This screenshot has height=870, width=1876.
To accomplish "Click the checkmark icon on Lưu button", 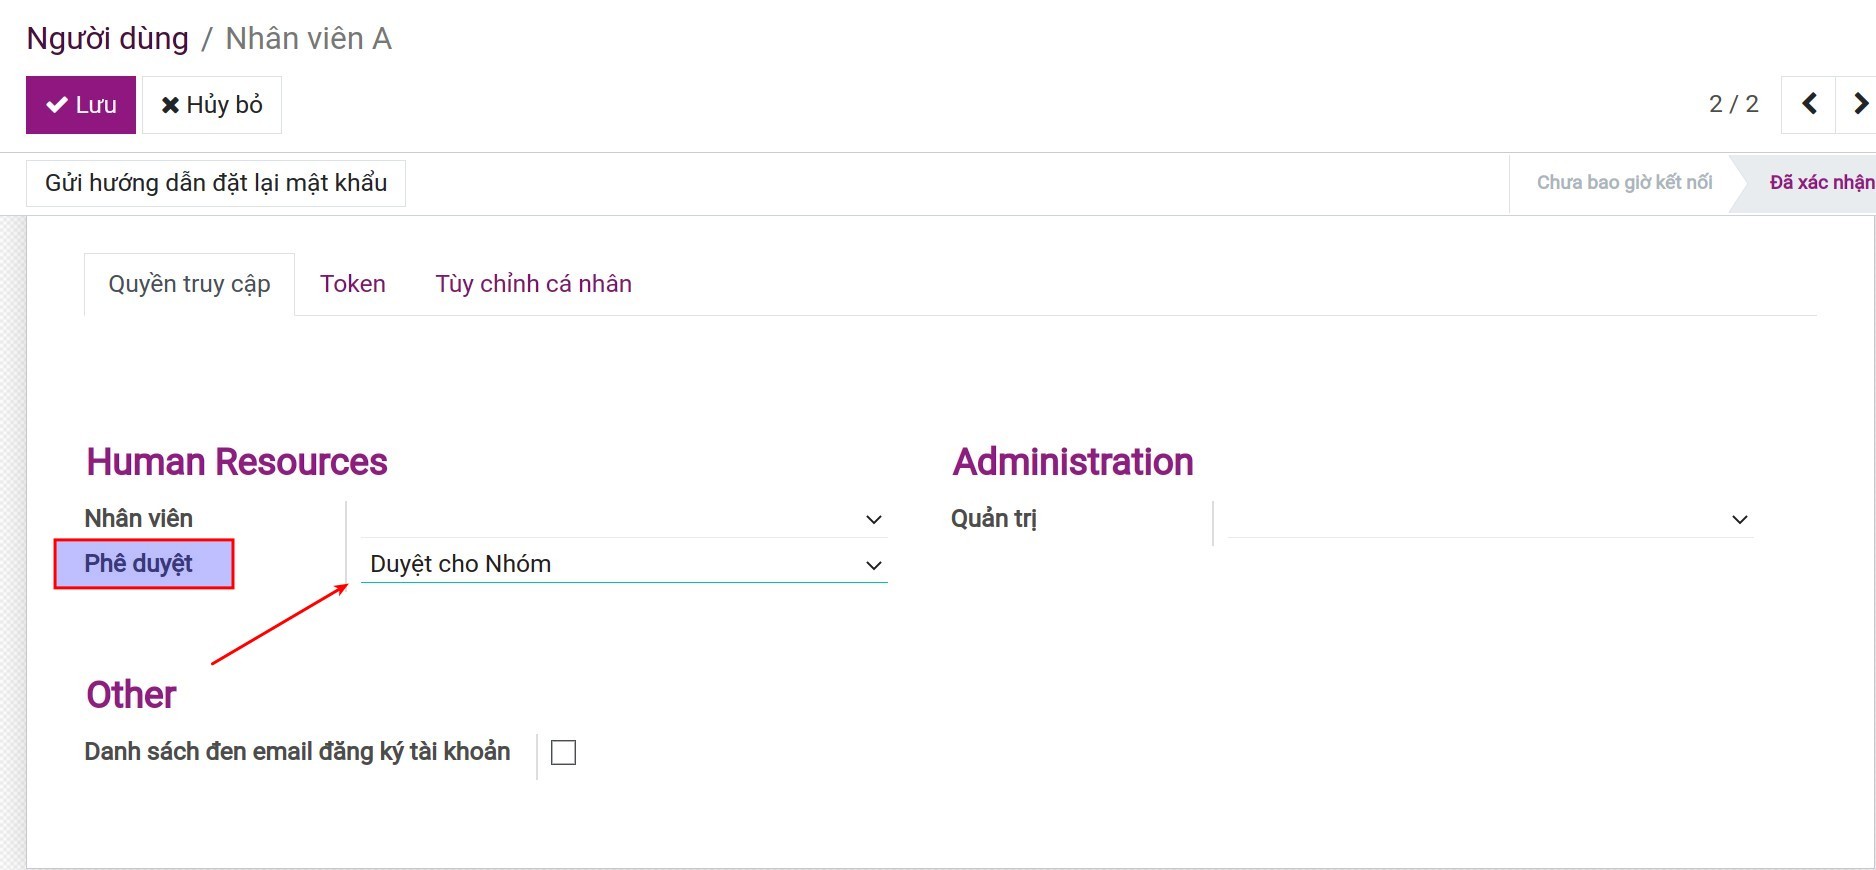I will point(57,105).
